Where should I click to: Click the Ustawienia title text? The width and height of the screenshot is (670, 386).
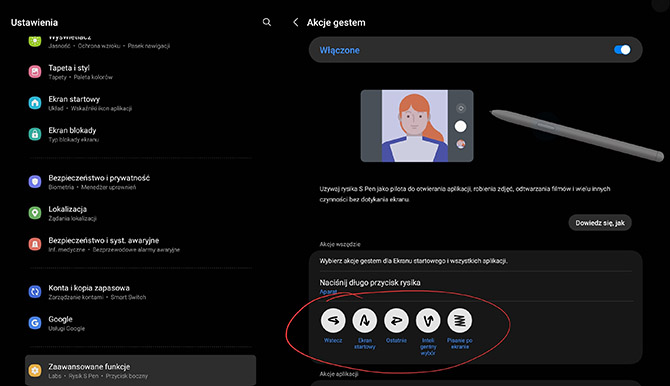pyautogui.click(x=34, y=23)
